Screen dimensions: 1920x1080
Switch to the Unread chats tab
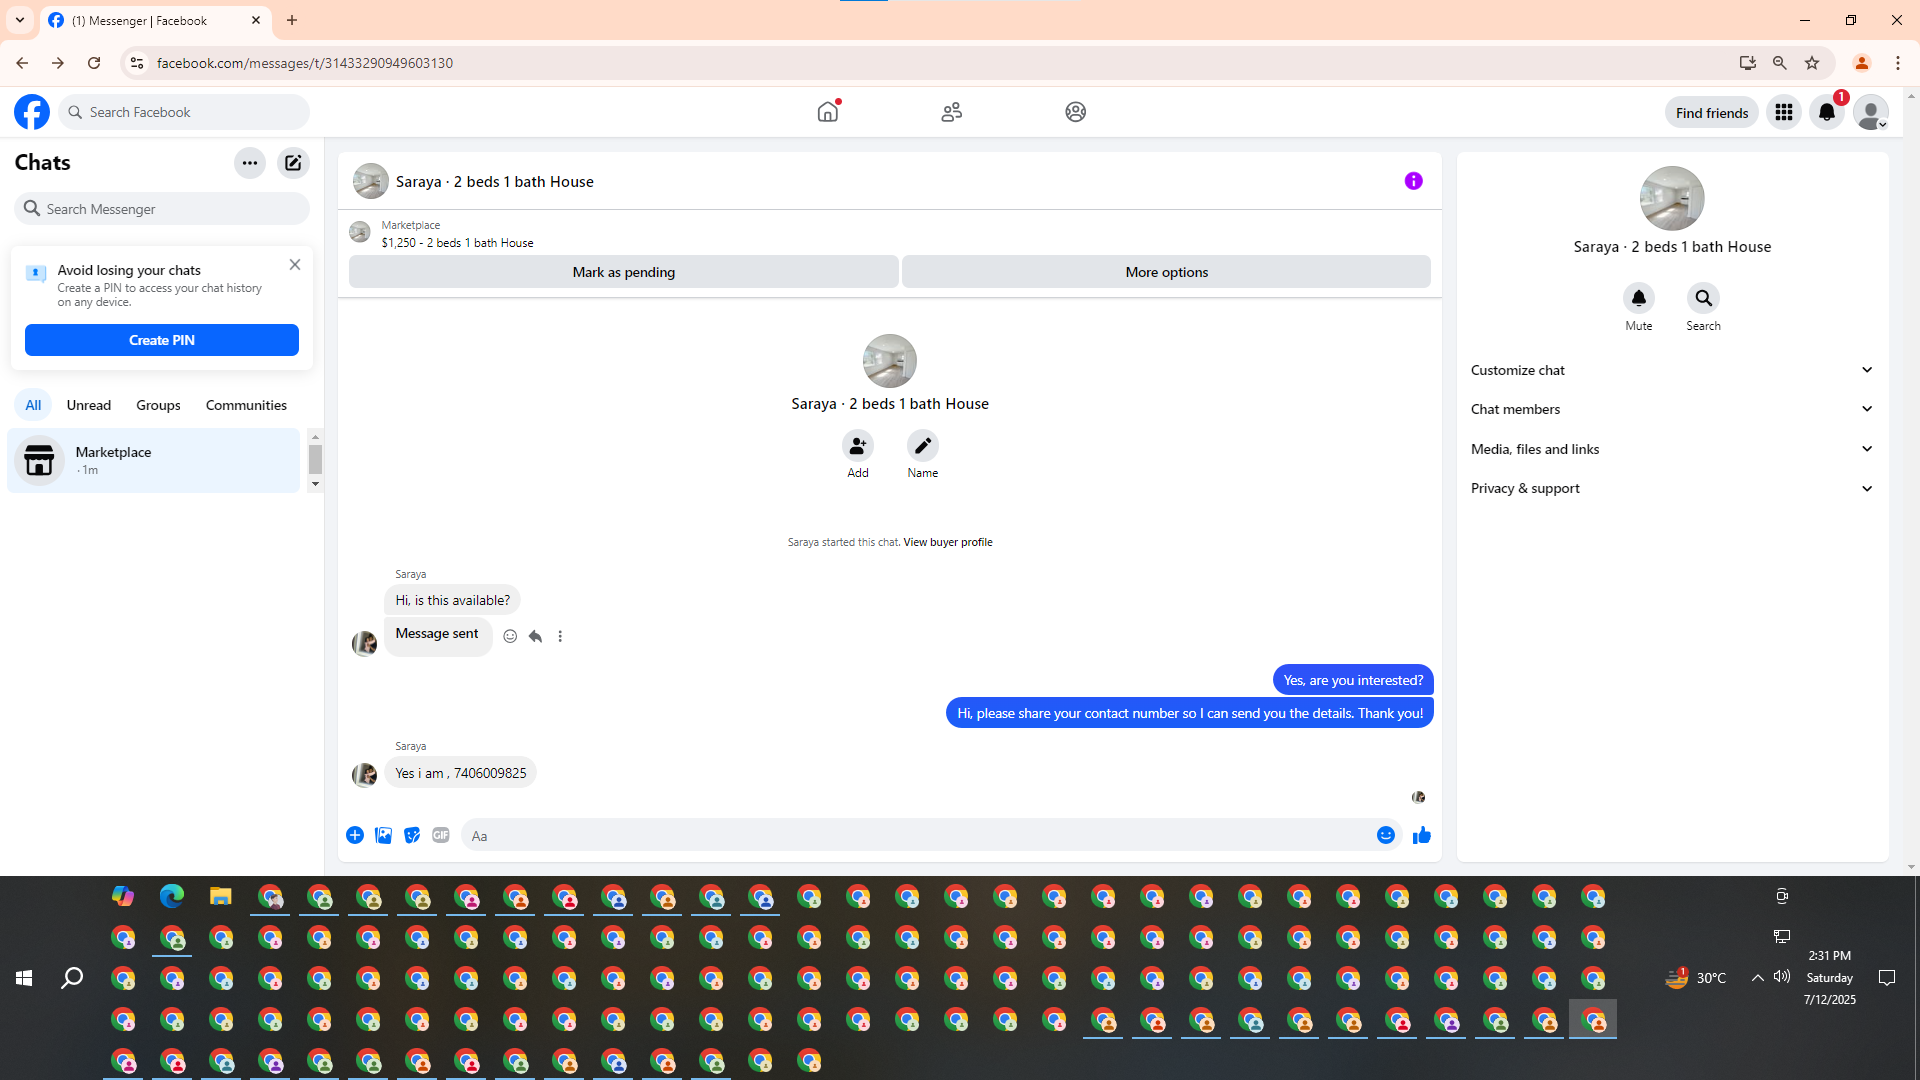pyautogui.click(x=88, y=405)
